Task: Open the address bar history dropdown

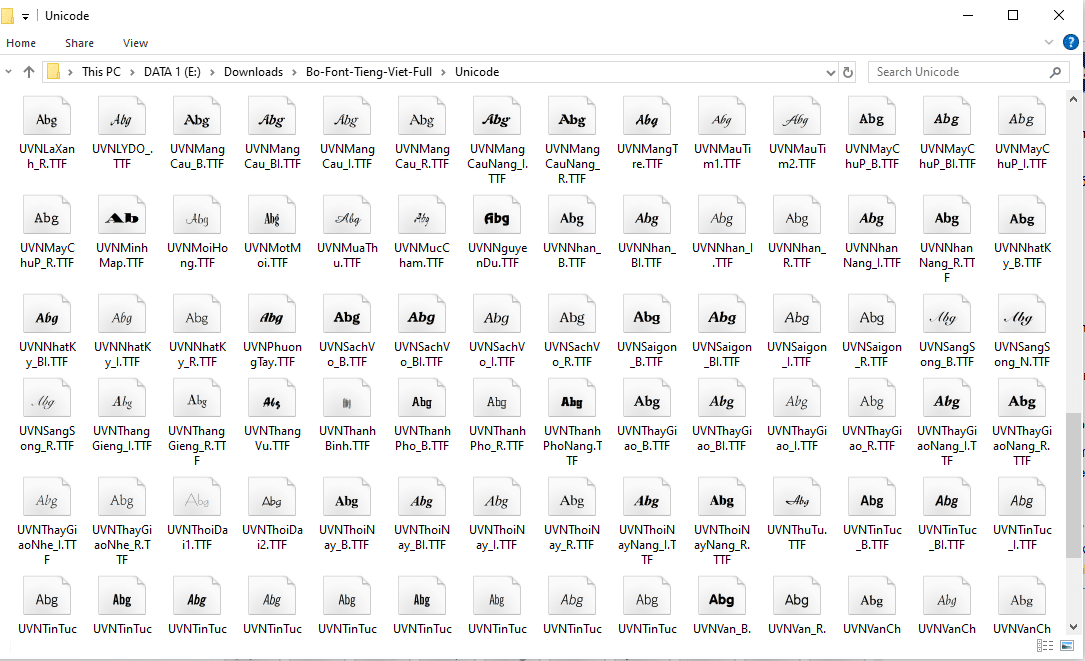Action: pyautogui.click(x=830, y=72)
